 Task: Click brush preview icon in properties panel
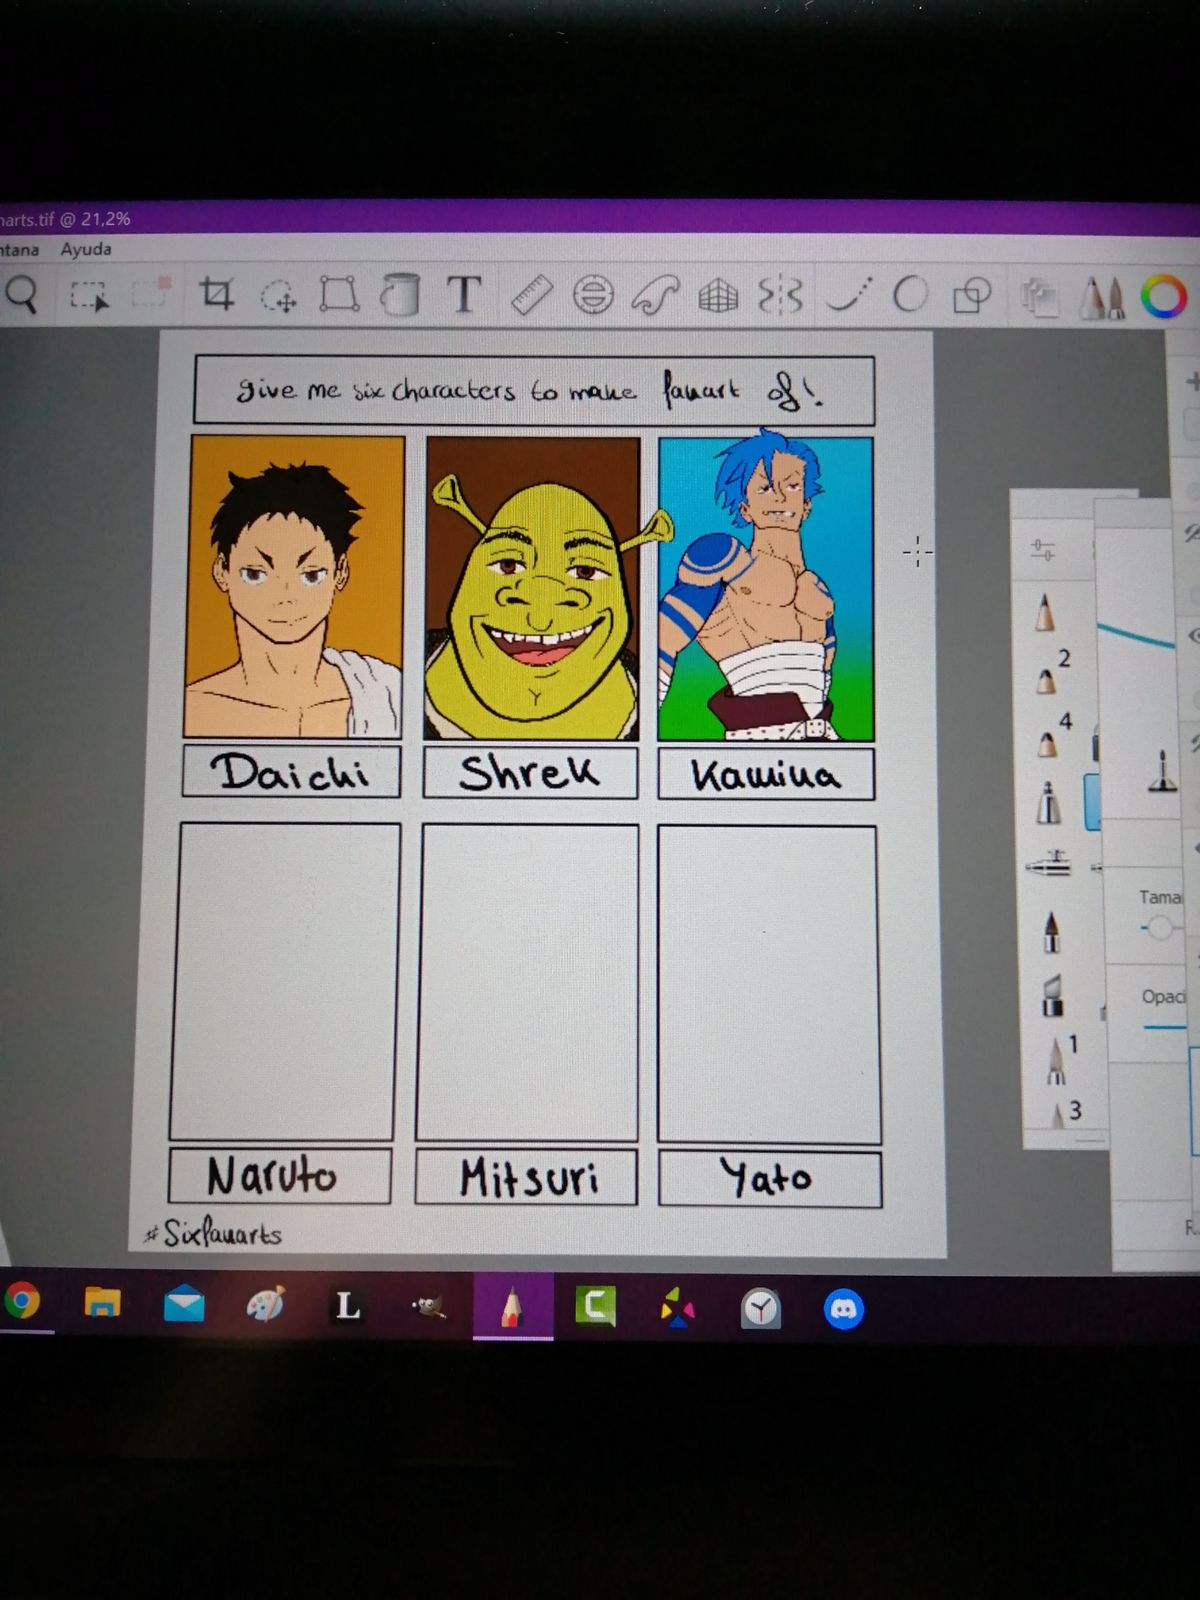tap(1162, 773)
